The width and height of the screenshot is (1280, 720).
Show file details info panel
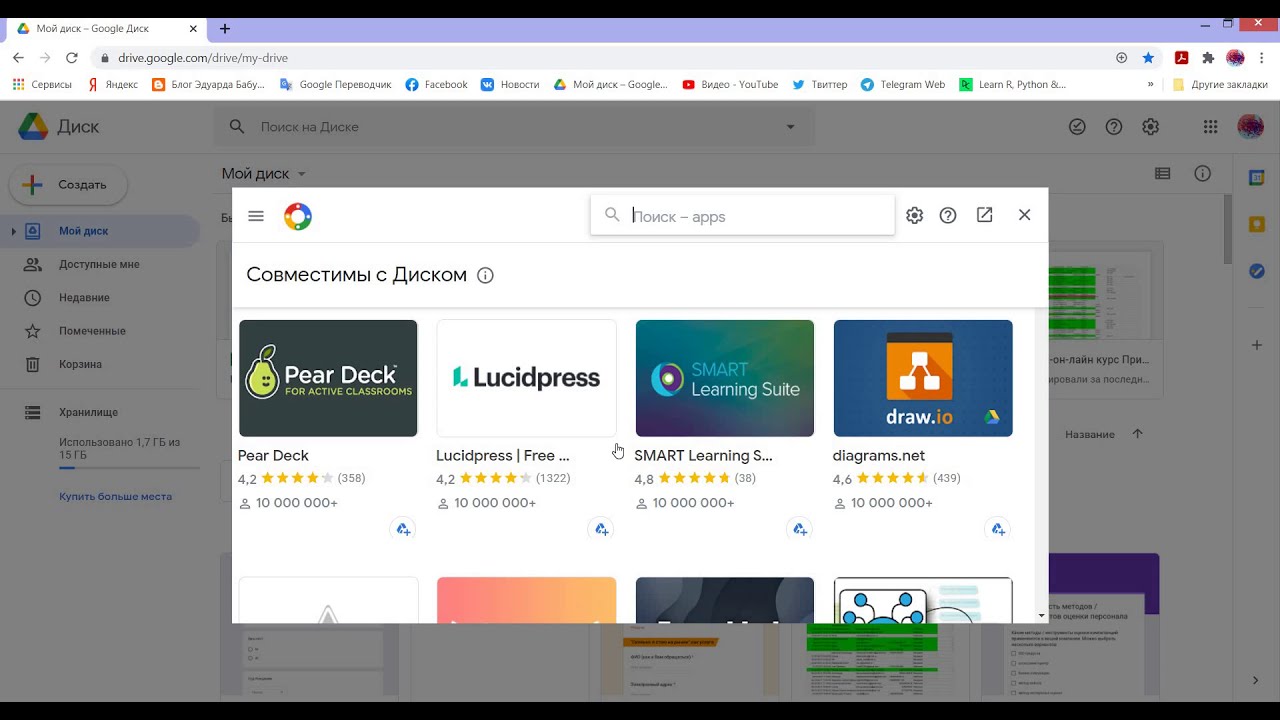click(1203, 173)
